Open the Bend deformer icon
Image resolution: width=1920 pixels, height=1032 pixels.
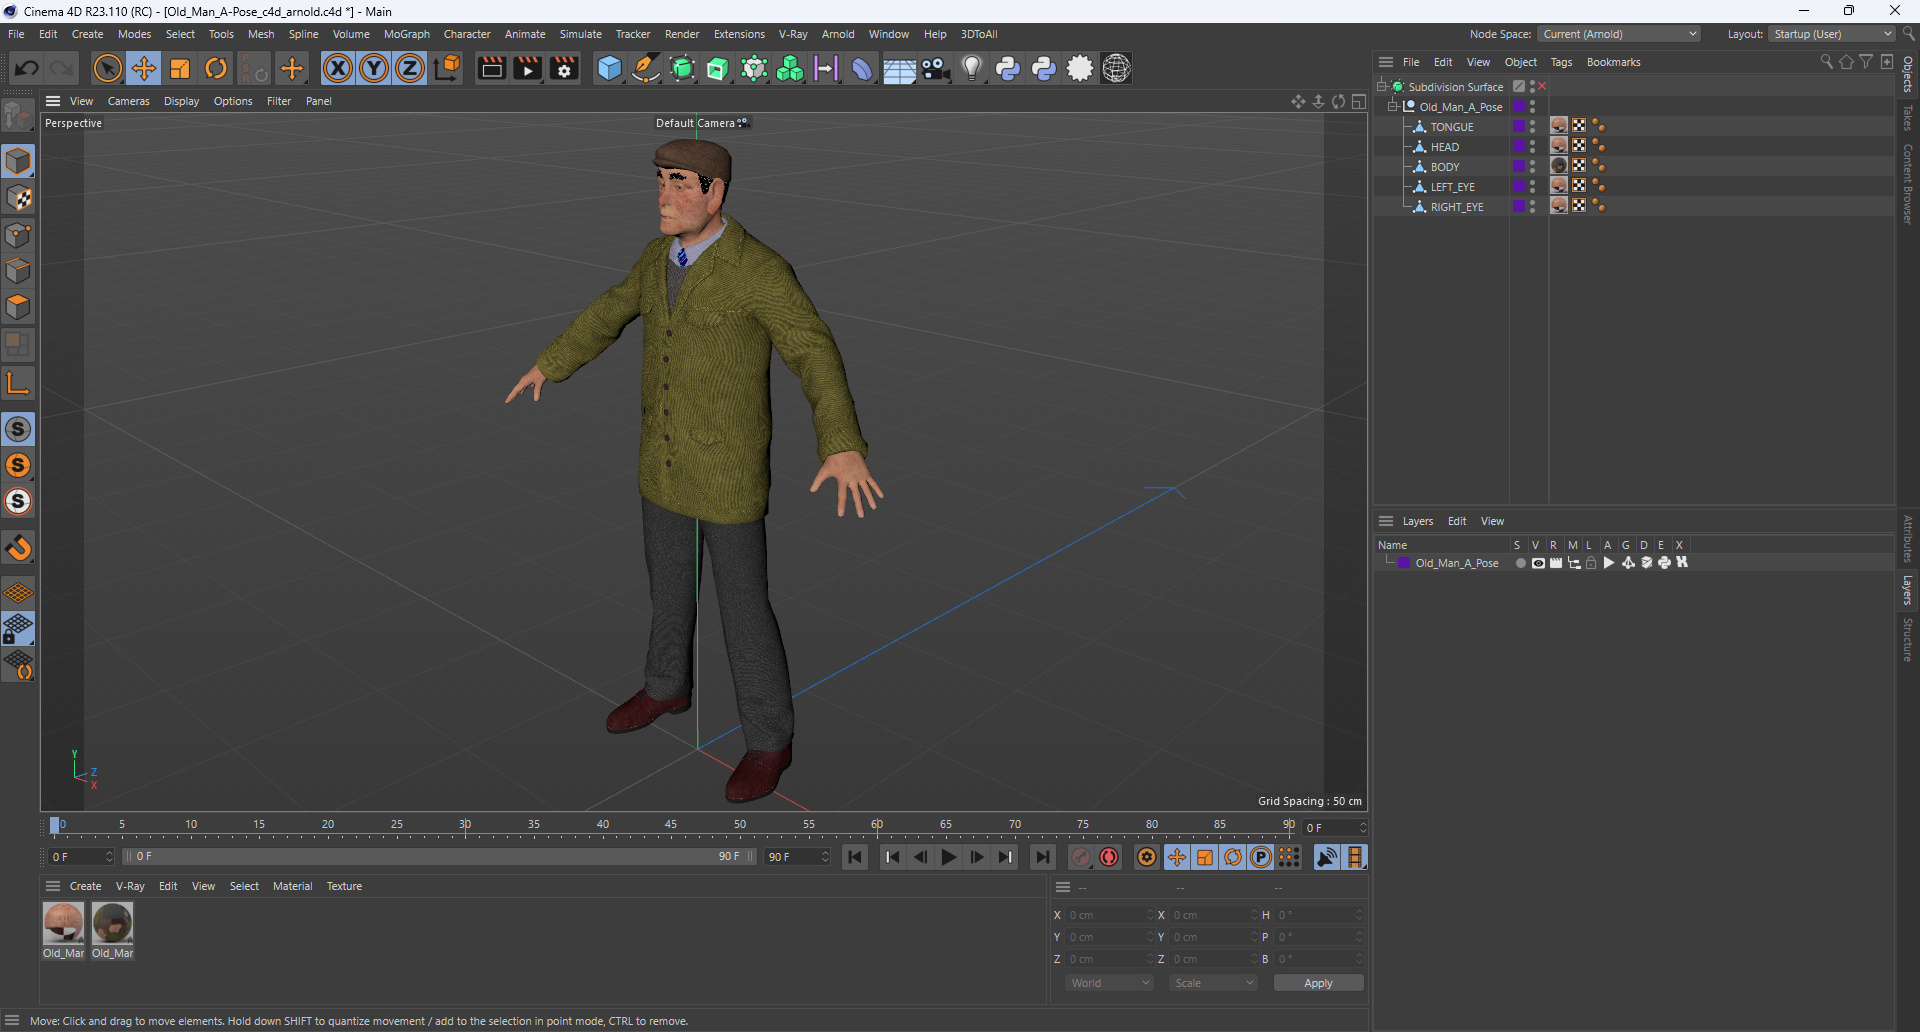pyautogui.click(x=862, y=68)
